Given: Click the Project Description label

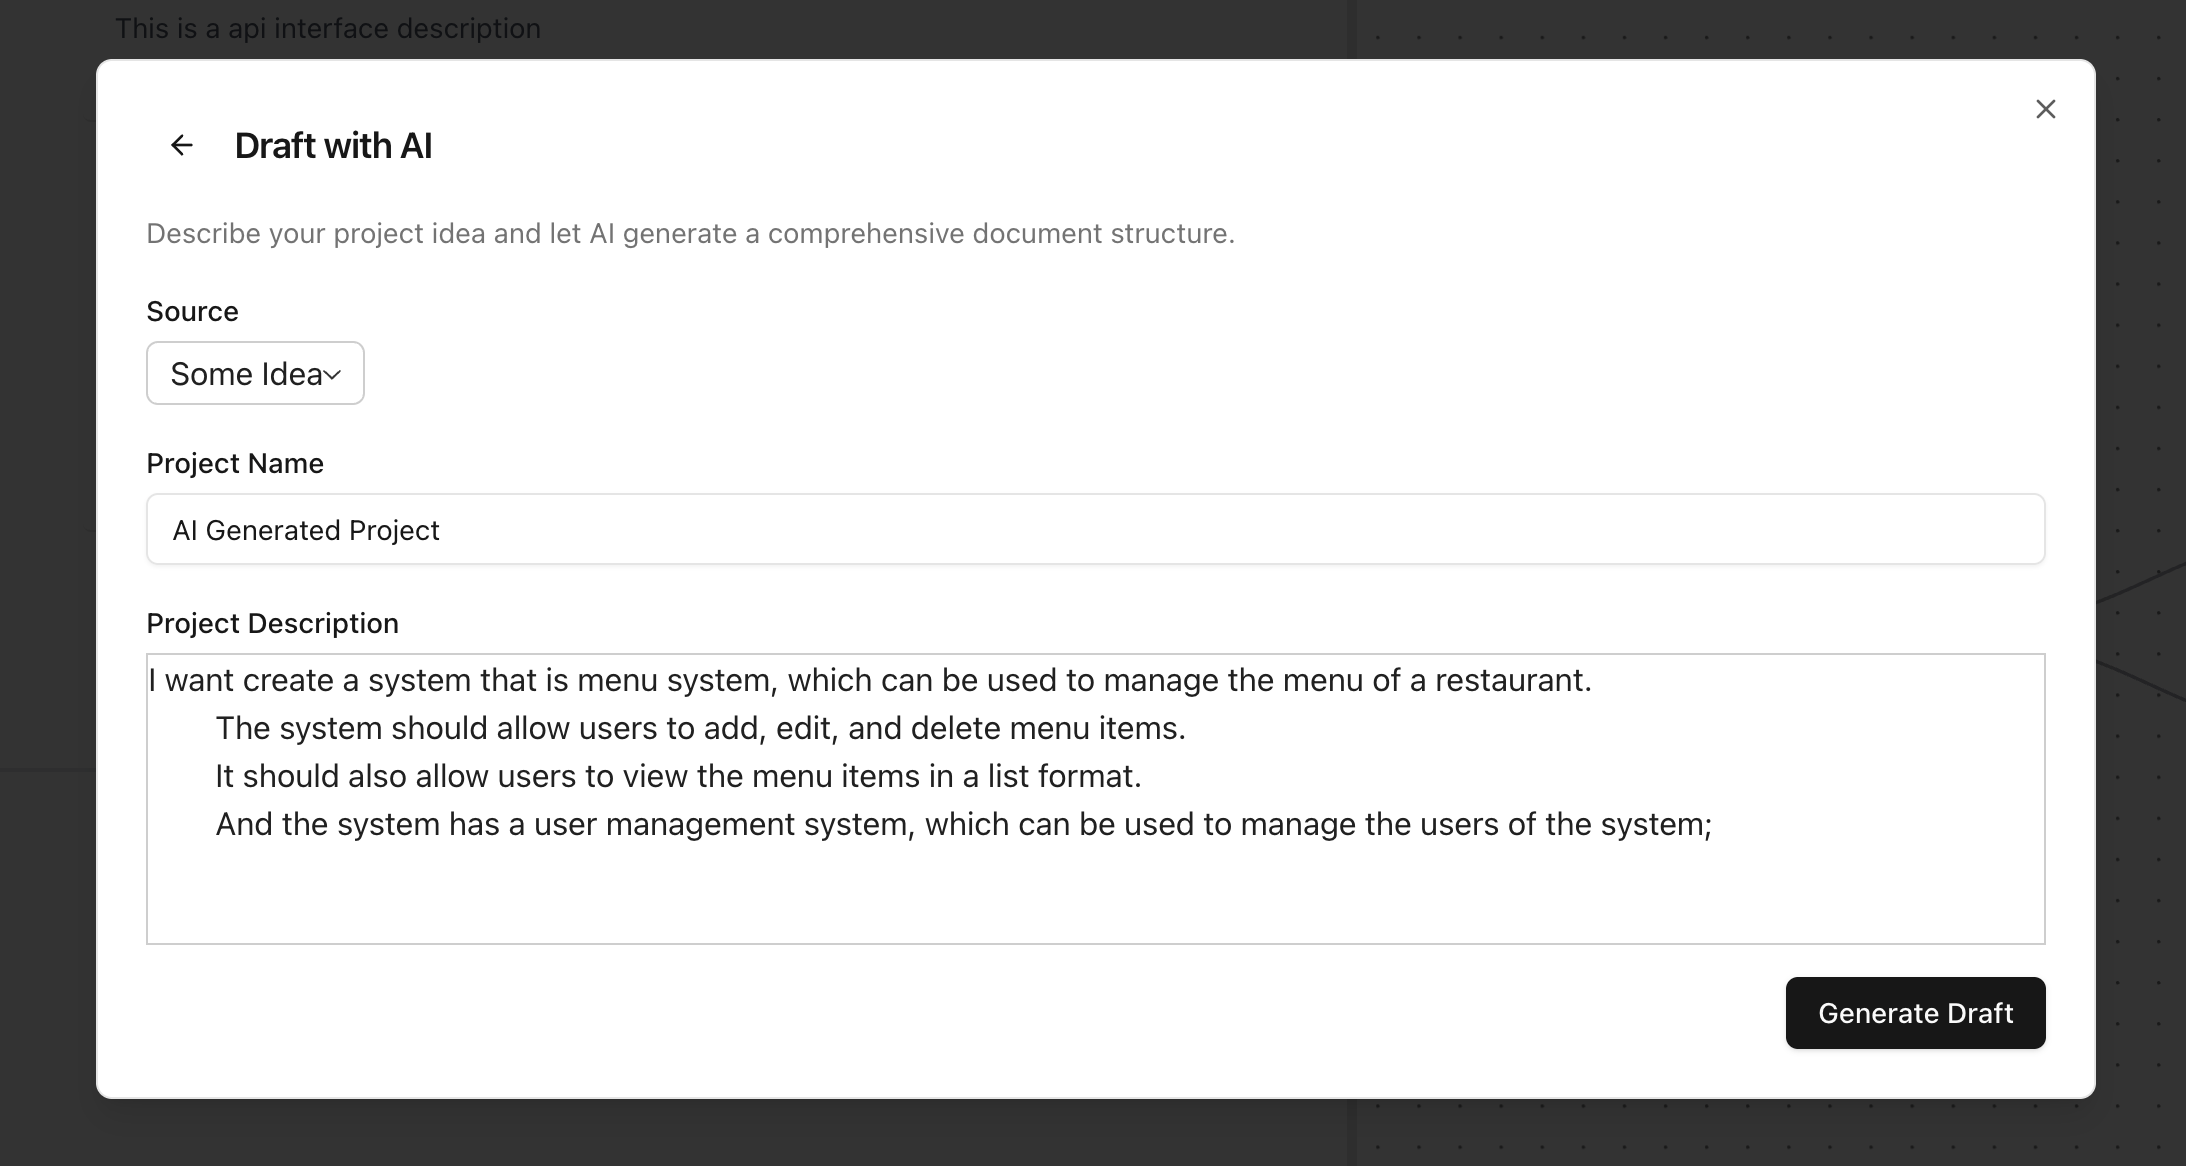Looking at the screenshot, I should [x=272, y=623].
